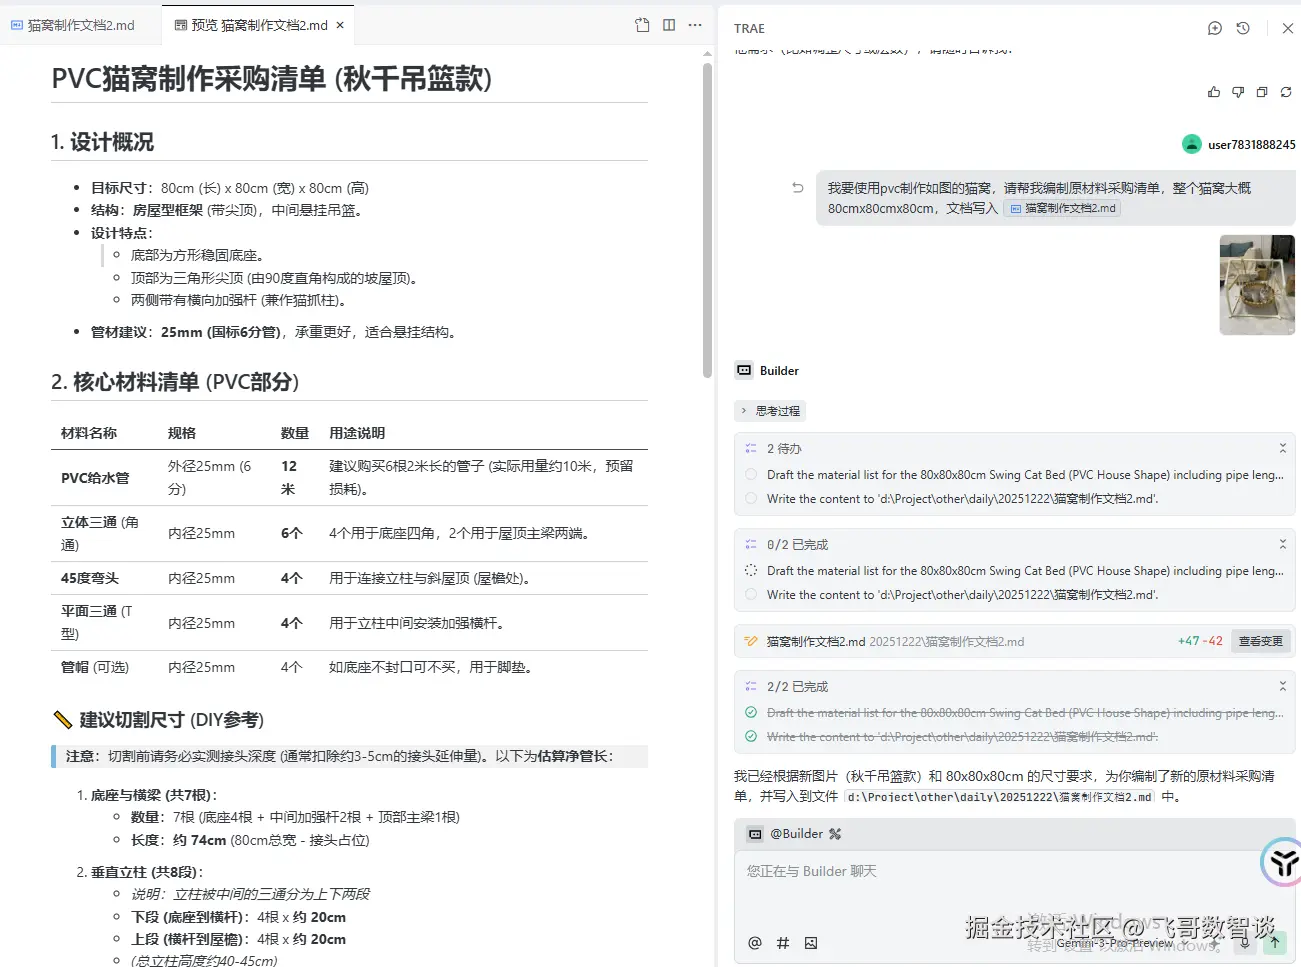Give thumbs up to the response

click(x=1214, y=92)
